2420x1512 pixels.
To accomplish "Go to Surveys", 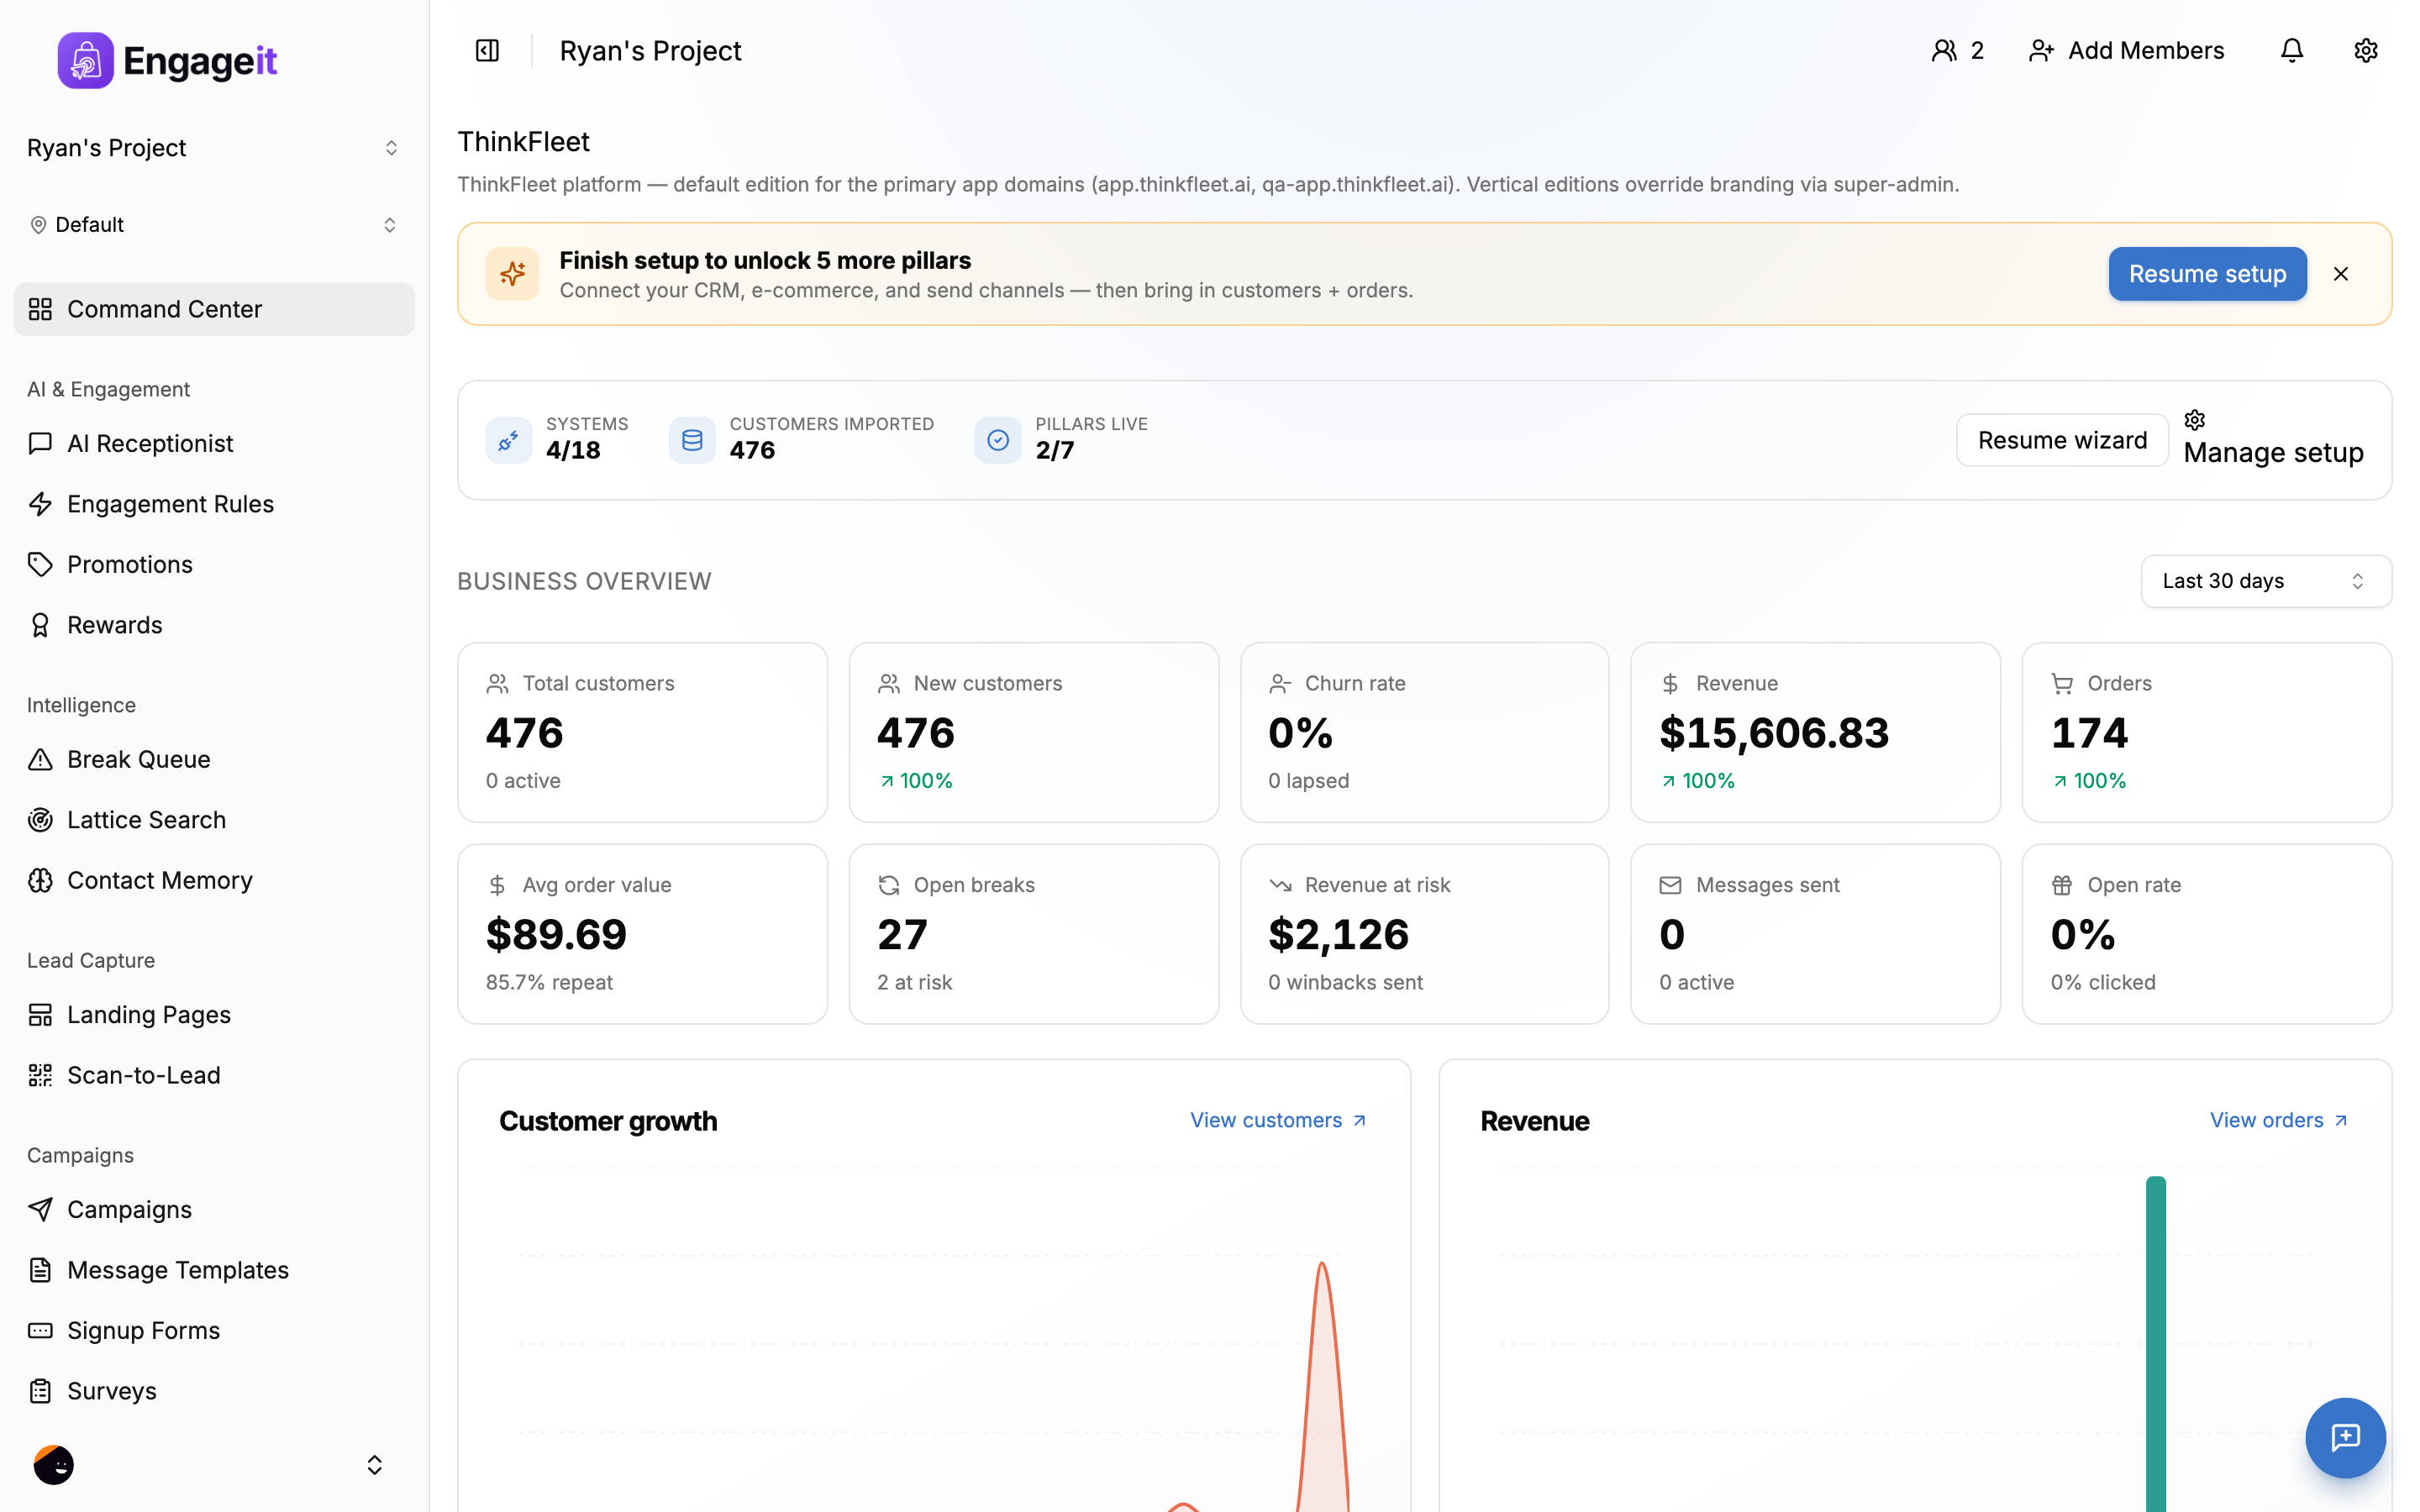I will click(x=213, y=1391).
